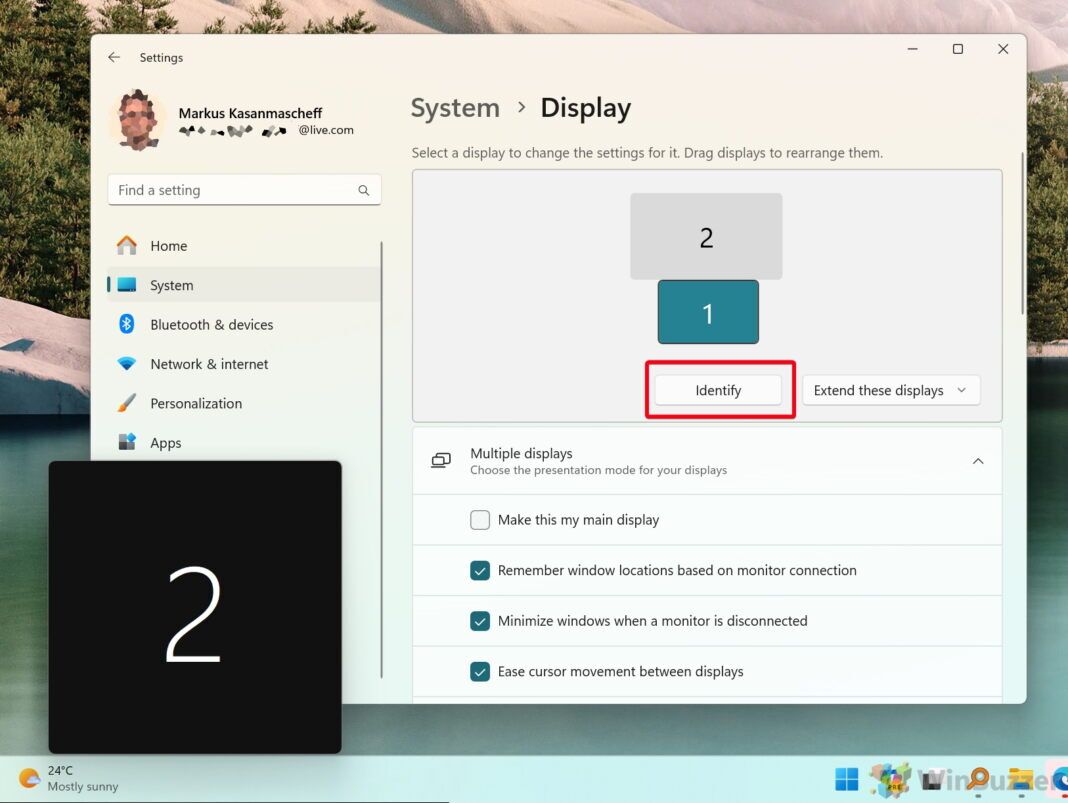The width and height of the screenshot is (1068, 803).
Task: Open the Home page in Settings sidebar
Action: pyautogui.click(x=244, y=246)
